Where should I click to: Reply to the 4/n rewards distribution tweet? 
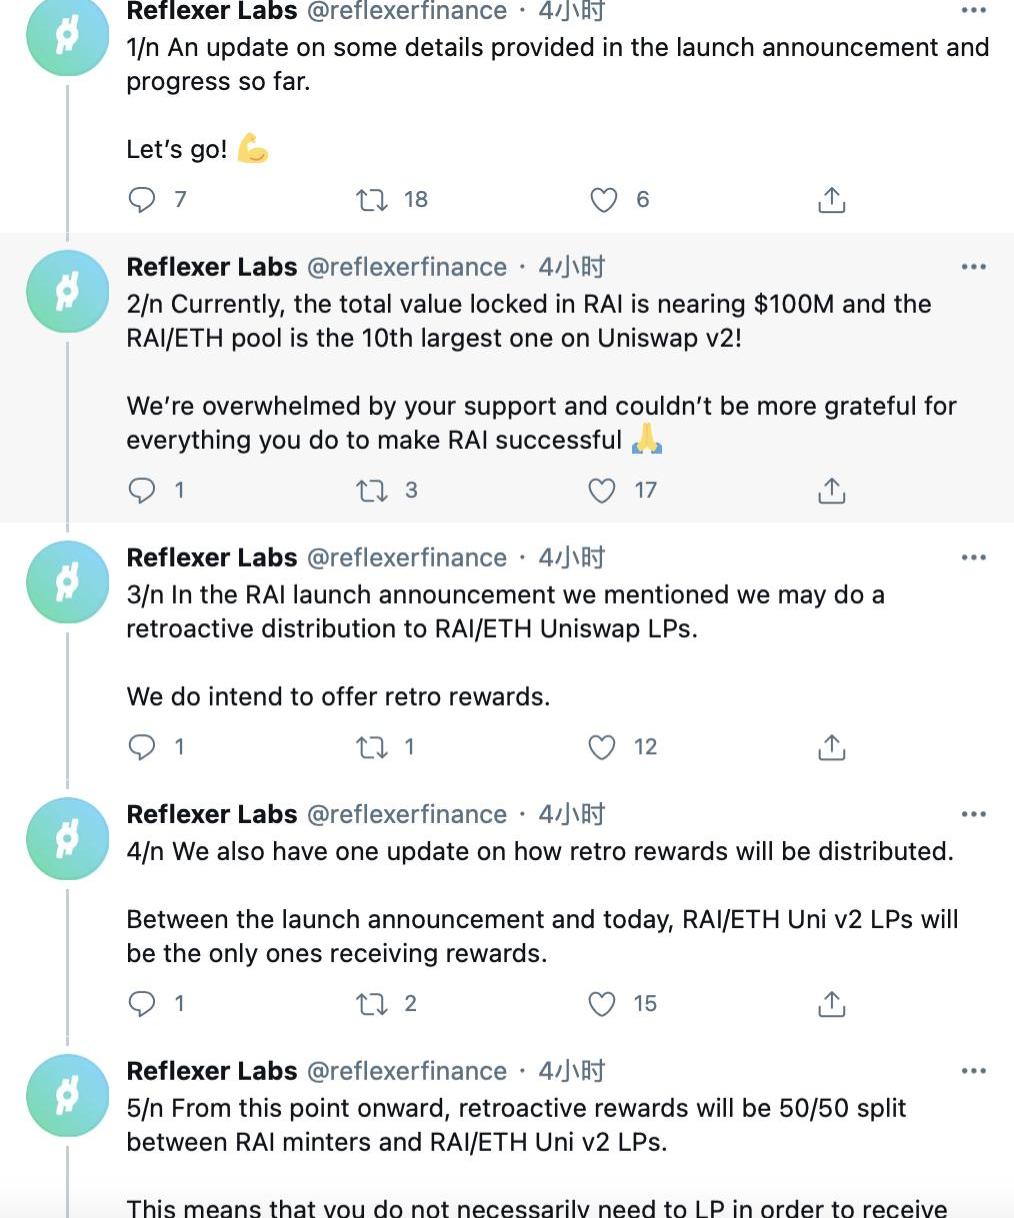pos(143,1004)
